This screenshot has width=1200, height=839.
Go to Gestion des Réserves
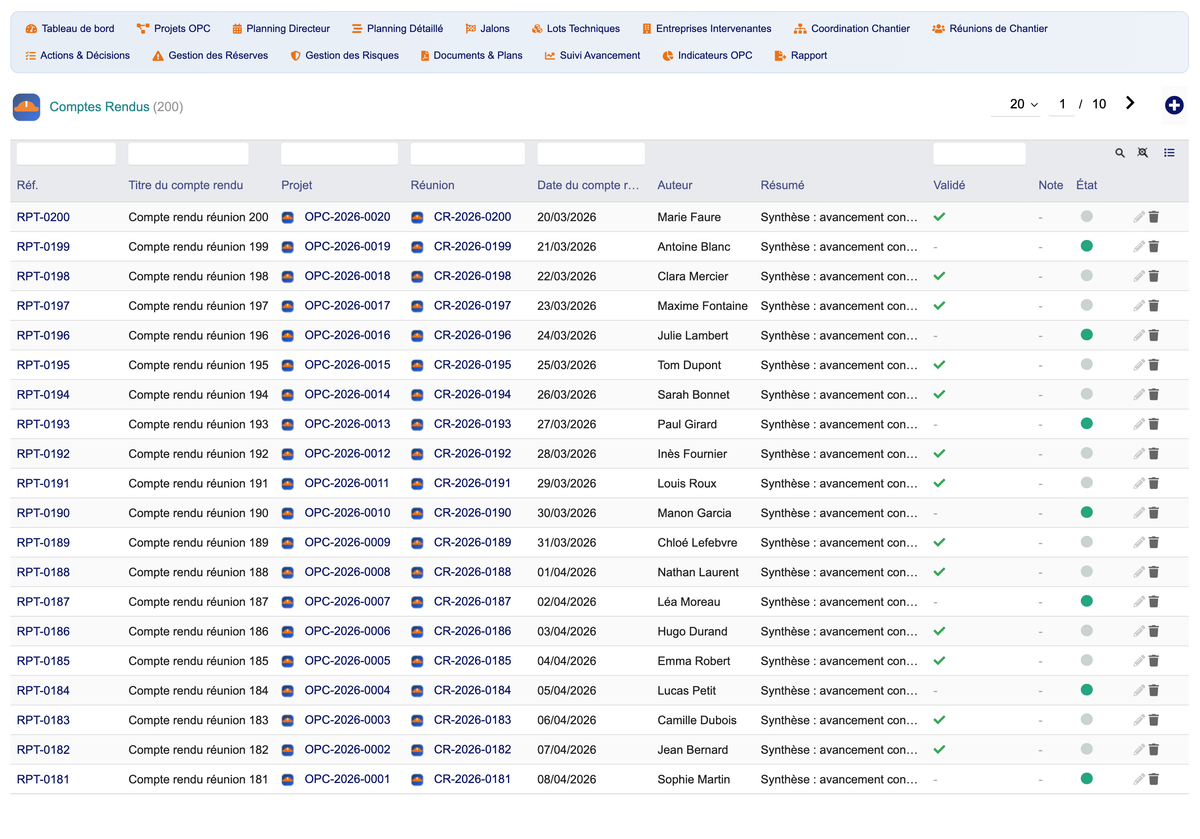210,56
